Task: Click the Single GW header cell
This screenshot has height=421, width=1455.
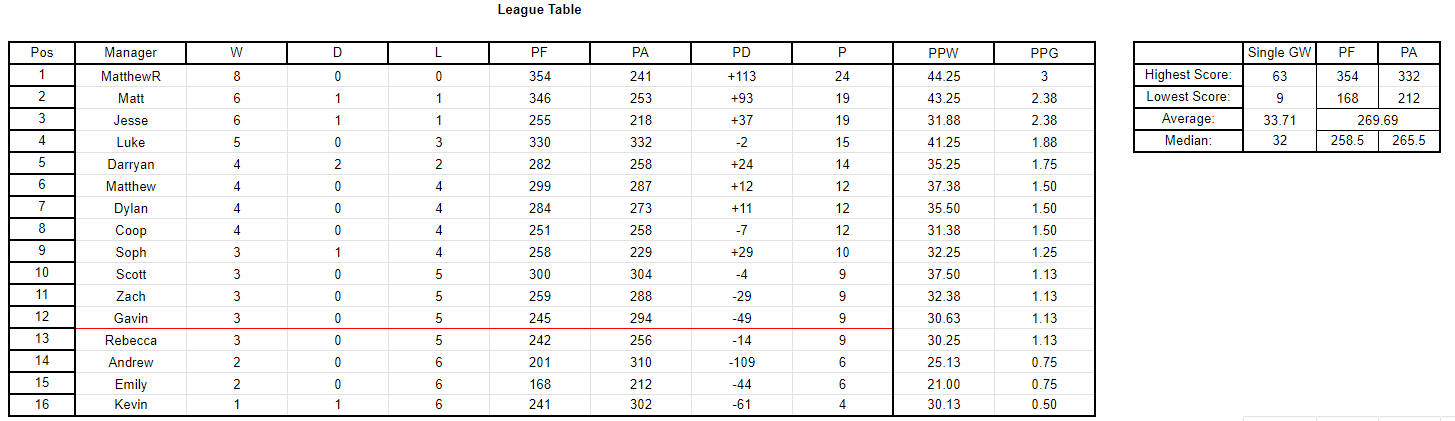Action: (x=1280, y=53)
